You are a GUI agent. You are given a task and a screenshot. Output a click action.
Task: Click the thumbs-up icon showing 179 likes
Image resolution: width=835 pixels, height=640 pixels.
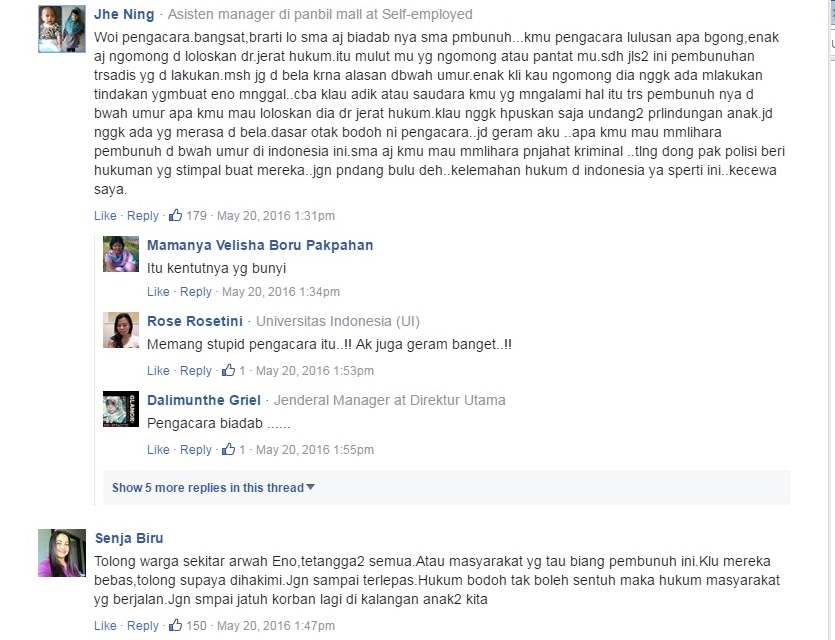175,215
